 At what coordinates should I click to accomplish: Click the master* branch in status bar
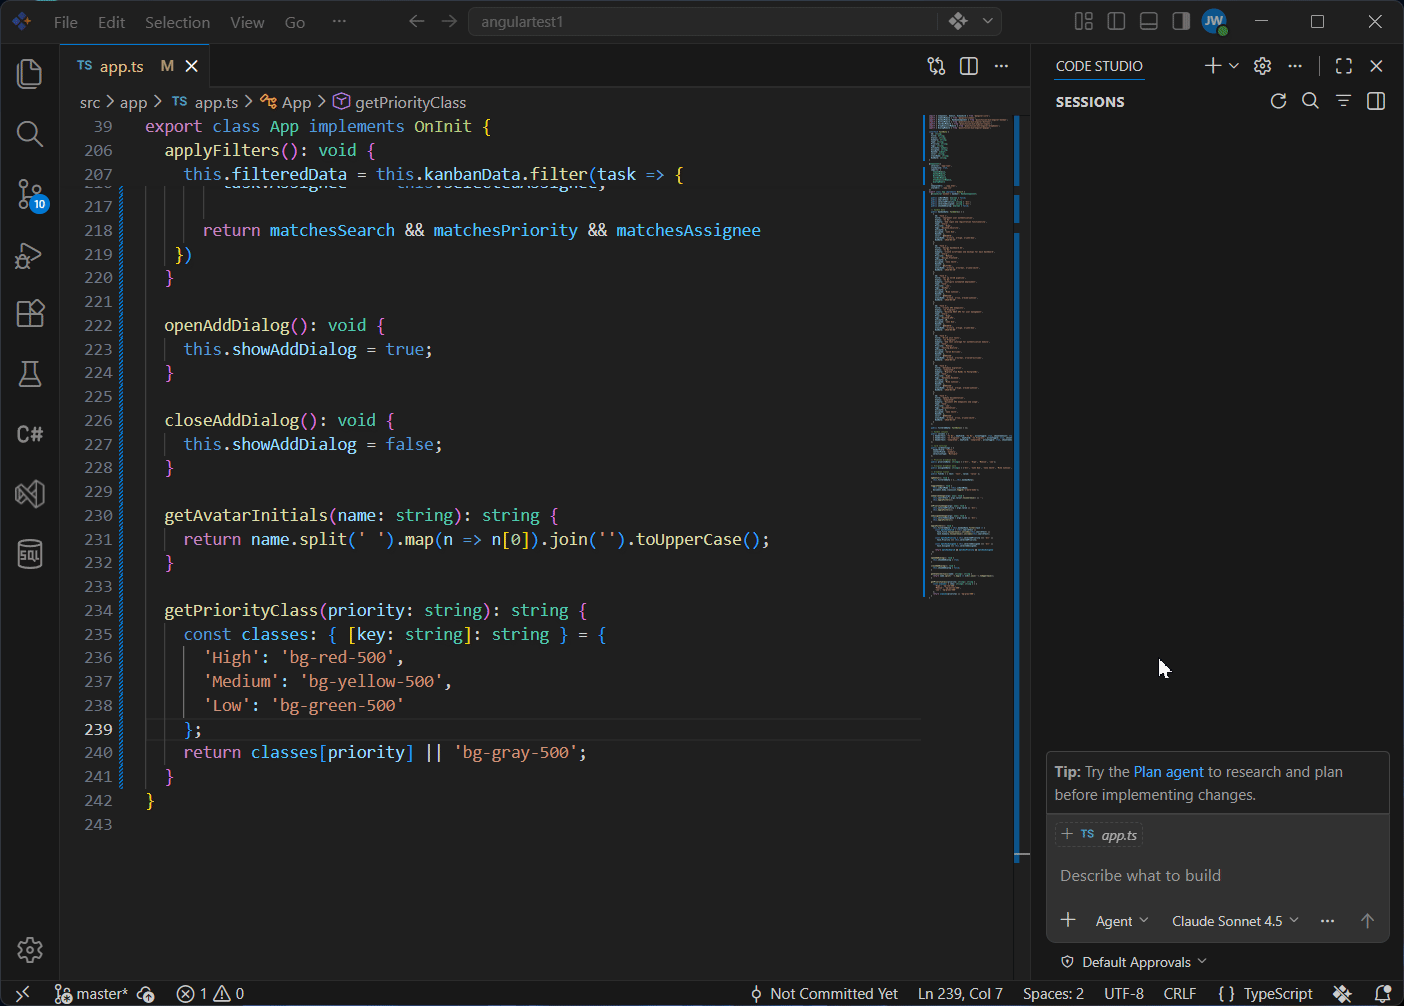click(x=91, y=994)
